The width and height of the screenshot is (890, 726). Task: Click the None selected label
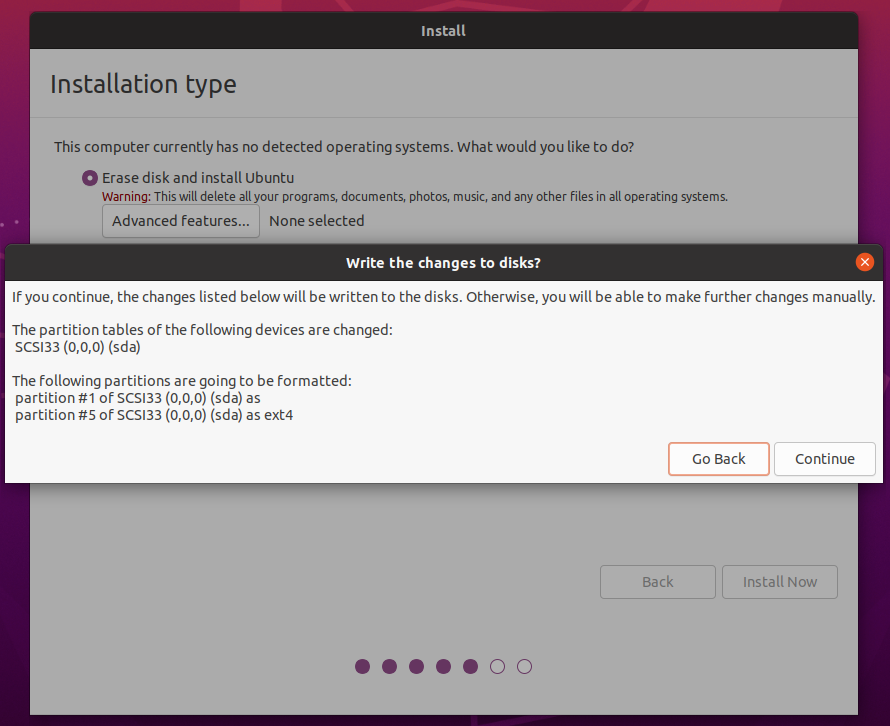(x=316, y=221)
